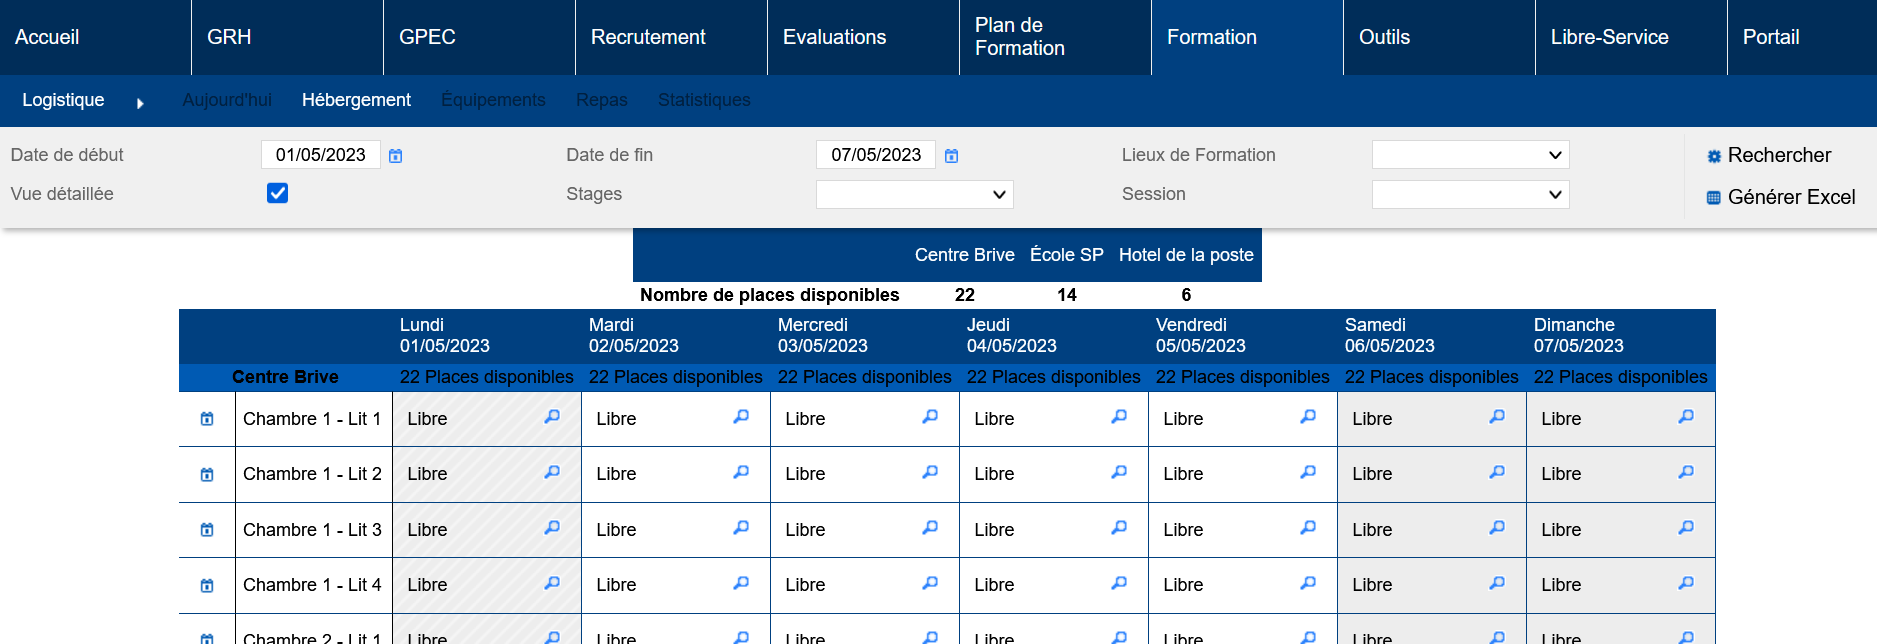Switch to the Repas tab
Viewport: 1877px width, 644px height.
coord(601,100)
